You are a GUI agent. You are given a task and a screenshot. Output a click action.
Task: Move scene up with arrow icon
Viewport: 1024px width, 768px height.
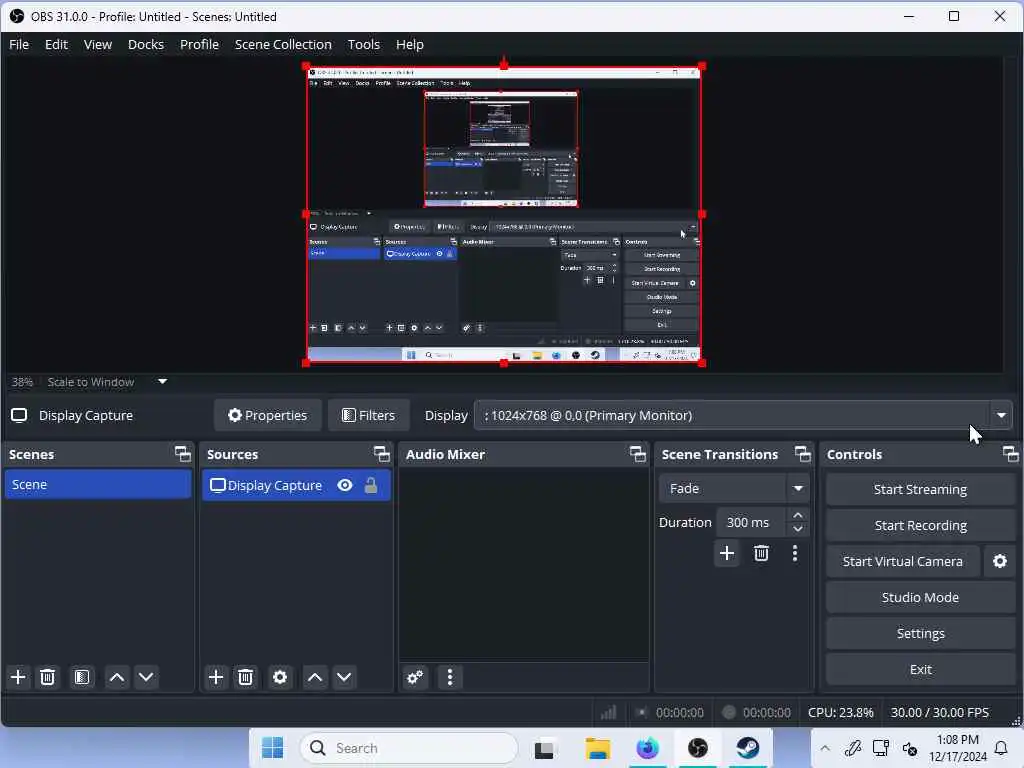(x=117, y=677)
